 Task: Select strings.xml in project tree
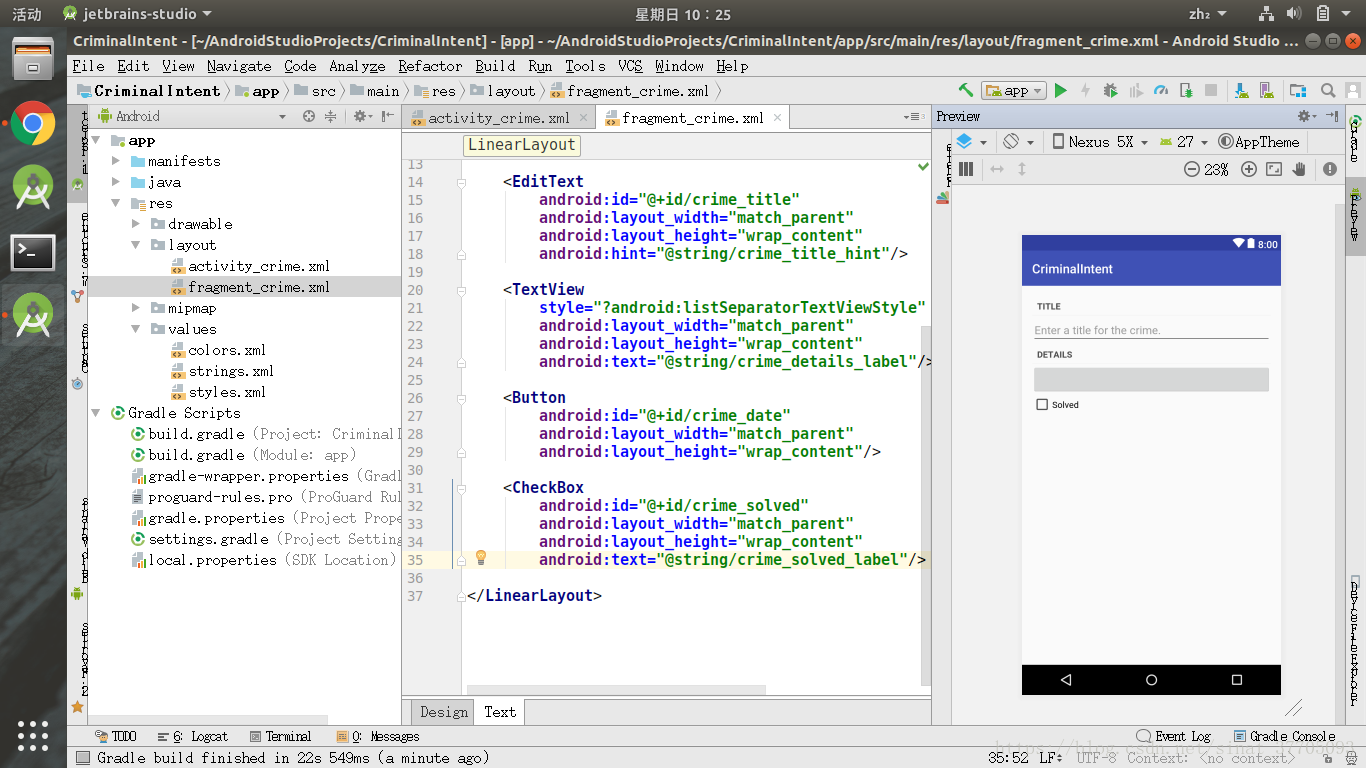pos(221,371)
